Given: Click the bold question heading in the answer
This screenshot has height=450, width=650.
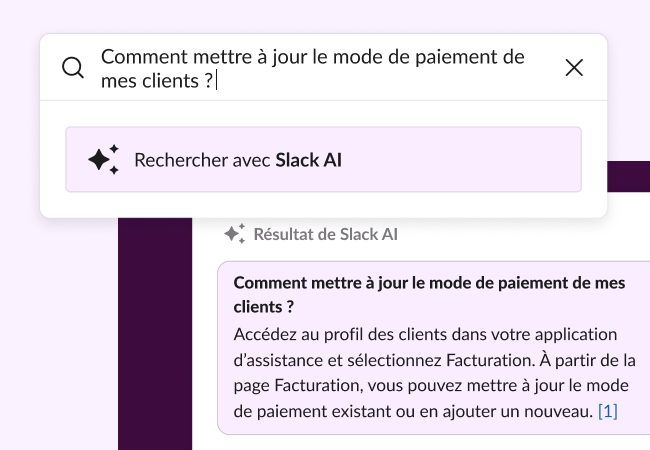Looking at the screenshot, I should (429, 283).
